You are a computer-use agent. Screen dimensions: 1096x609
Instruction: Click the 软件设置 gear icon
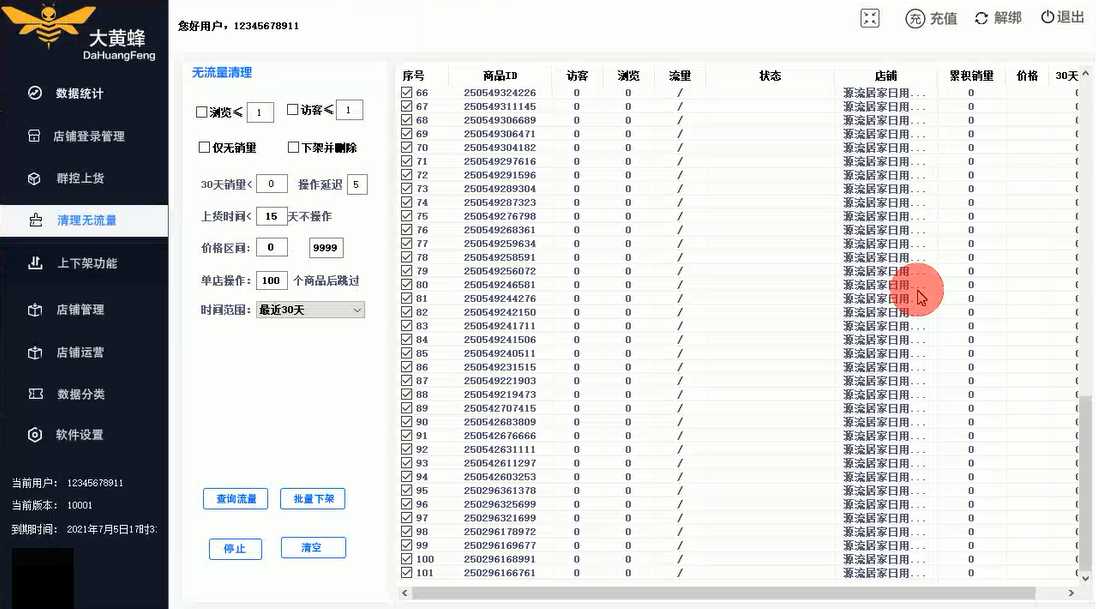pos(35,435)
